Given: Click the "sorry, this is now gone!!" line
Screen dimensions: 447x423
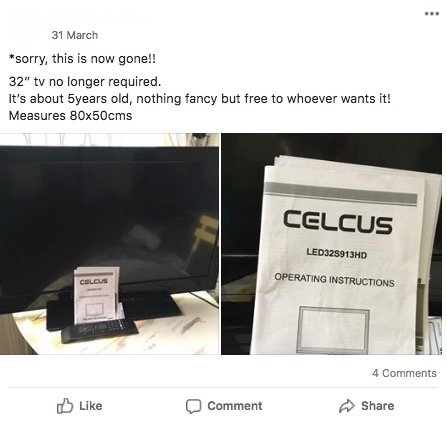Looking at the screenshot, I should coord(82,59).
